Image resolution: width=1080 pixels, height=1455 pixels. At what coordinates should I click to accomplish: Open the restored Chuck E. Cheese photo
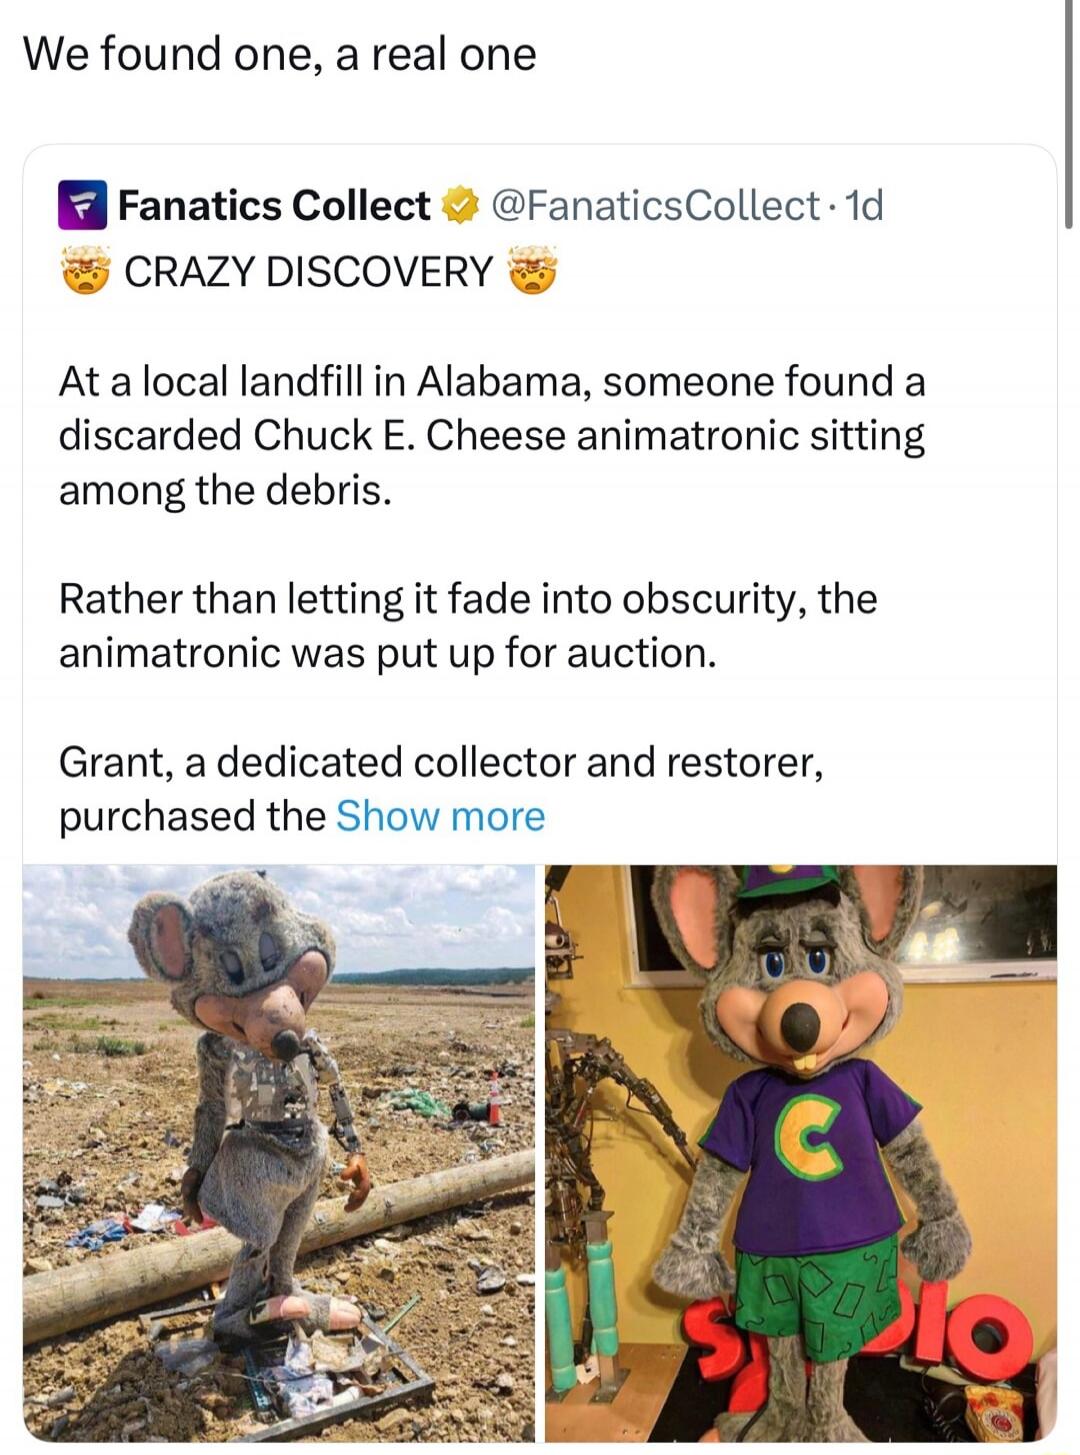(x=800, y=1150)
